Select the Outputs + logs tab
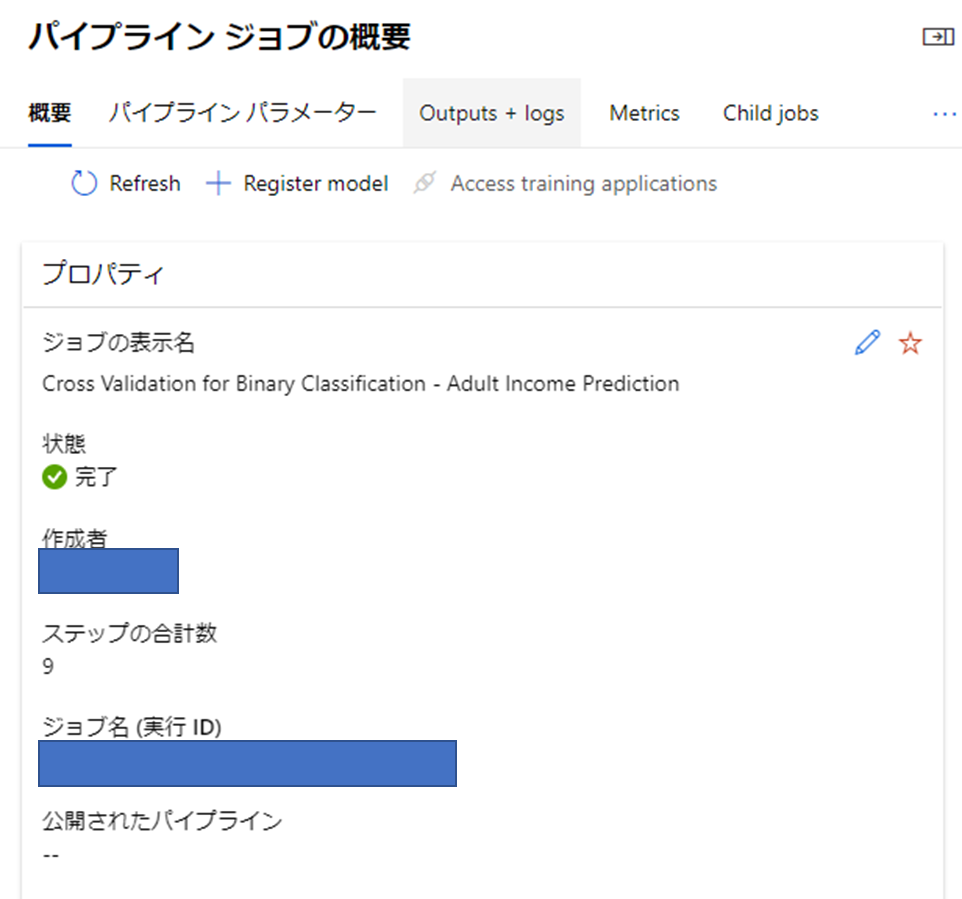Viewport: 962px width, 899px height. point(492,114)
